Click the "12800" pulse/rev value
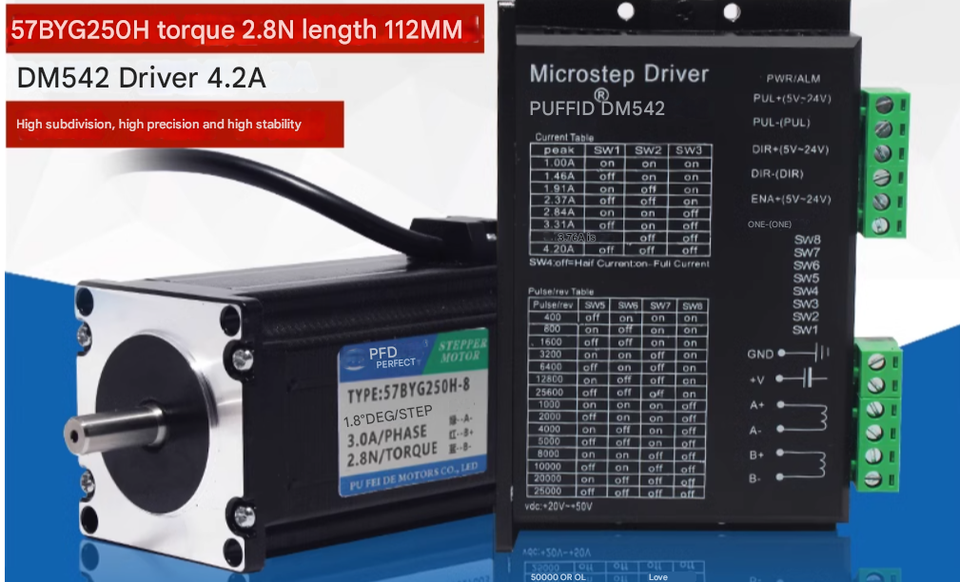The image size is (960, 582). pos(549,379)
